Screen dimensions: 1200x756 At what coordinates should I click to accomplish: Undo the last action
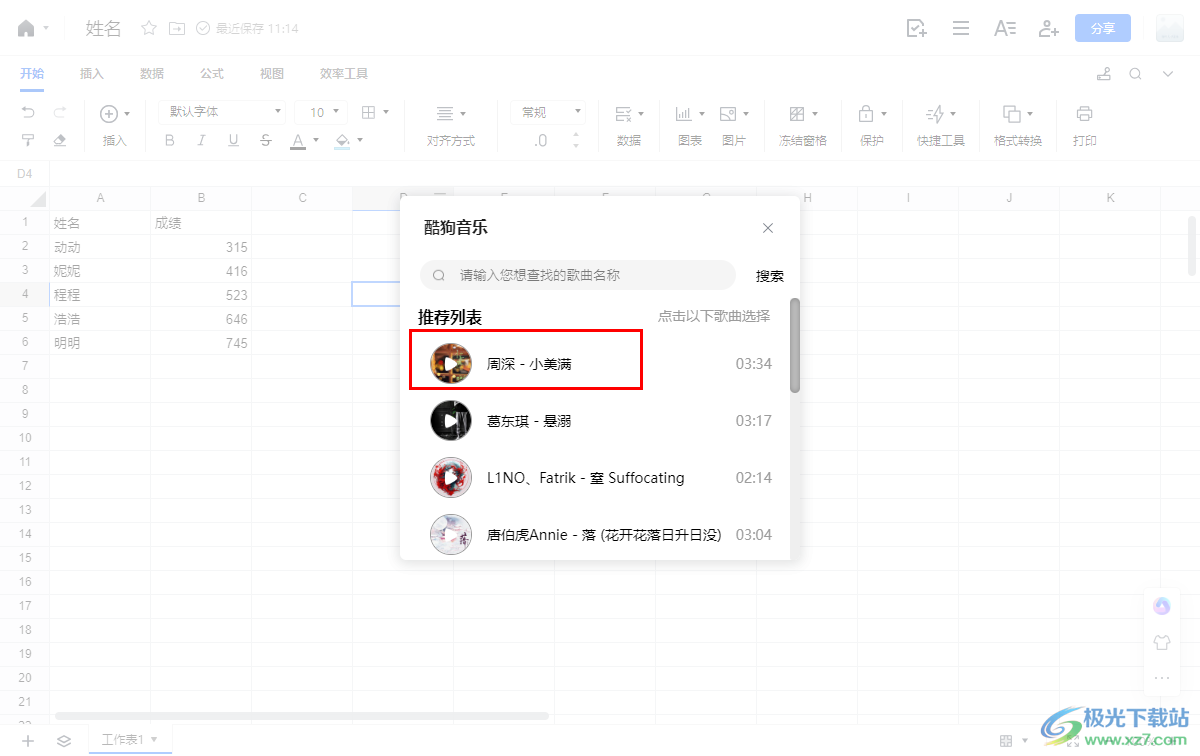point(28,113)
